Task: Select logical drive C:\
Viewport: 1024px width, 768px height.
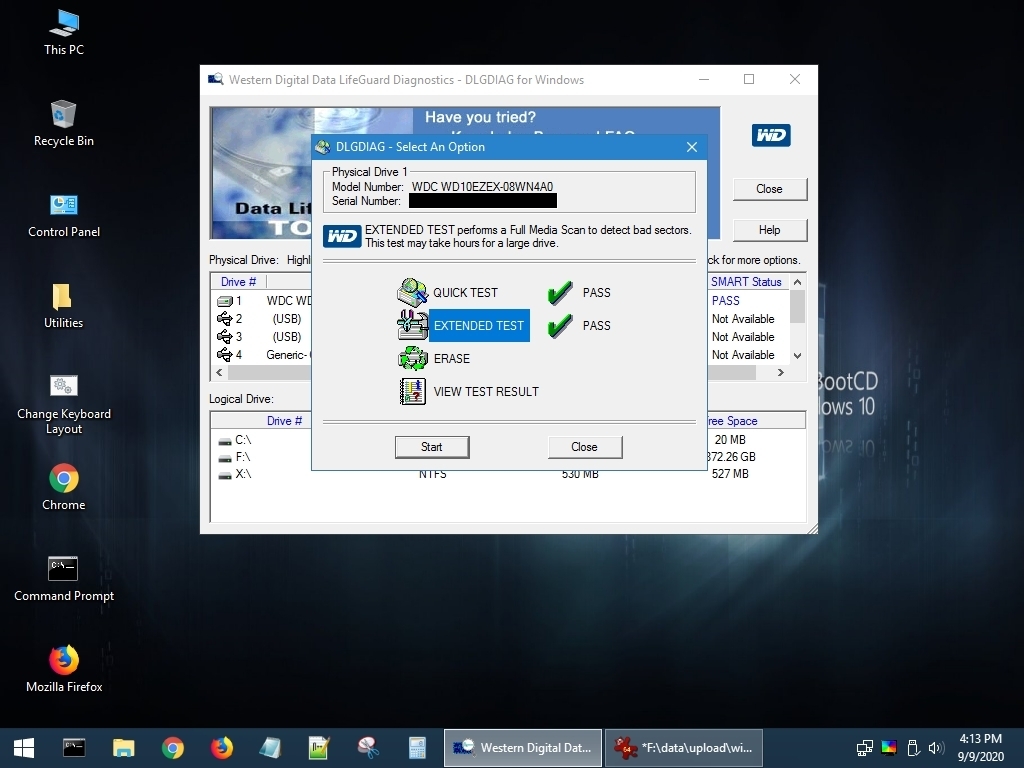Action: click(x=235, y=440)
